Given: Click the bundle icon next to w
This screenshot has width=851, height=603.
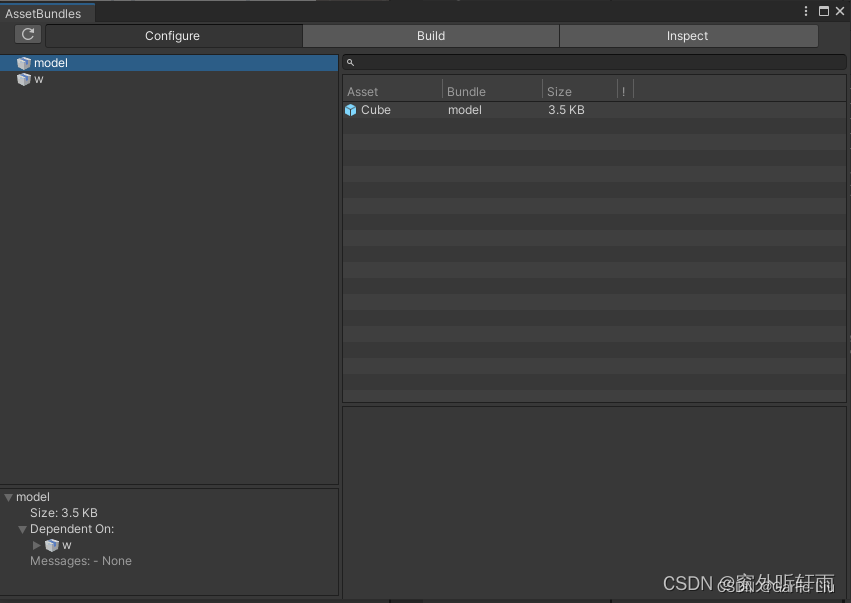Looking at the screenshot, I should click(x=23, y=79).
